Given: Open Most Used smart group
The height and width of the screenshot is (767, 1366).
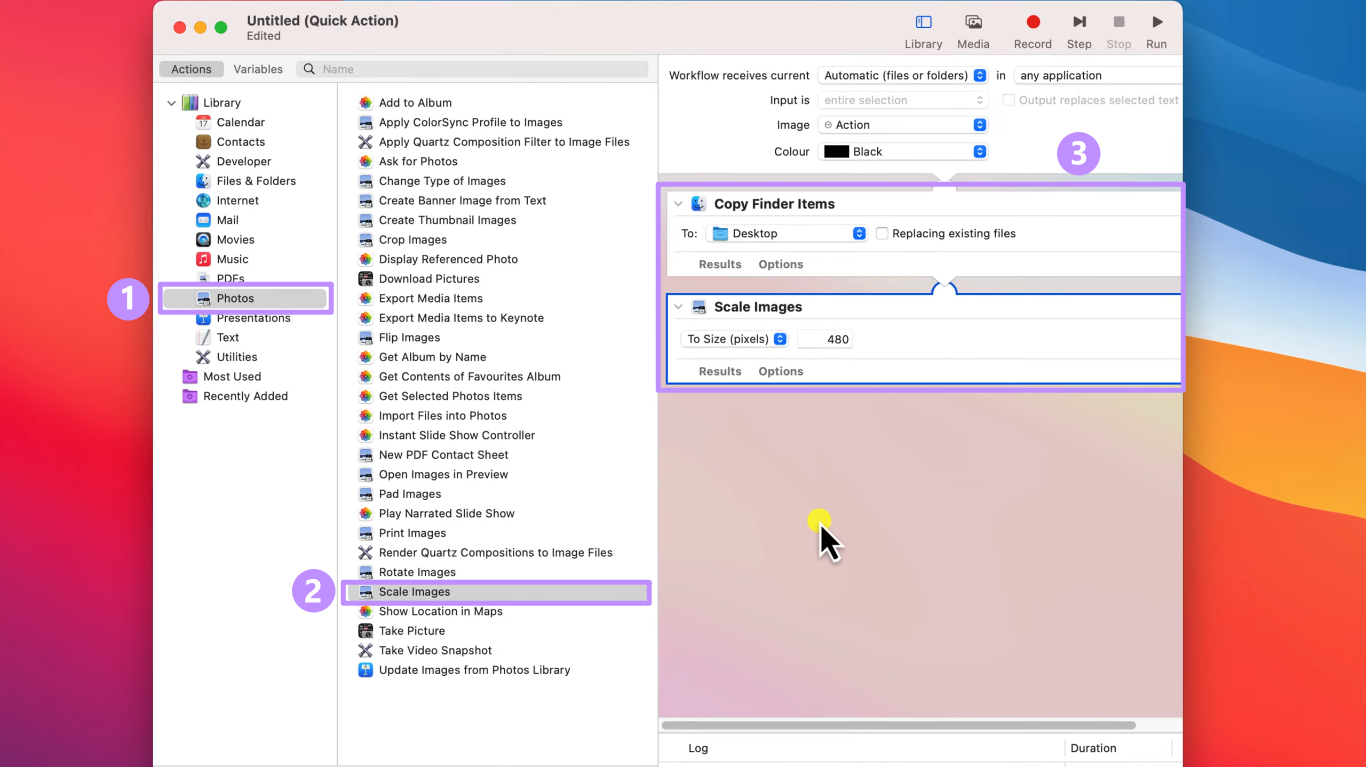Looking at the screenshot, I should [x=231, y=376].
